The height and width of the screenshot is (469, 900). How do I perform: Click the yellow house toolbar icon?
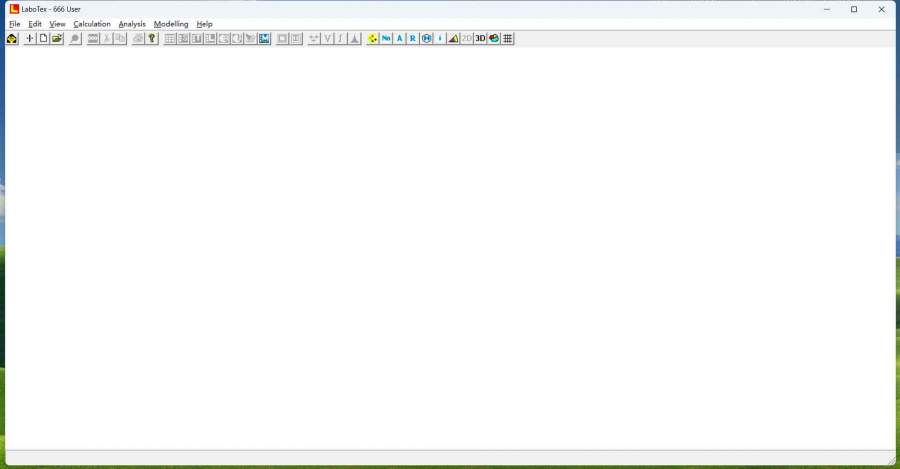pyautogui.click(x=12, y=38)
